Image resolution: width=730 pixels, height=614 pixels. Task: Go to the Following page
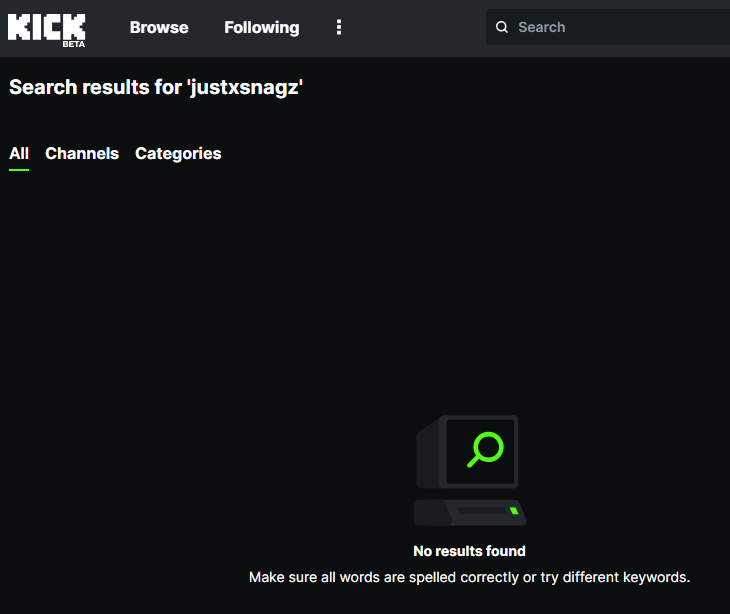262,27
